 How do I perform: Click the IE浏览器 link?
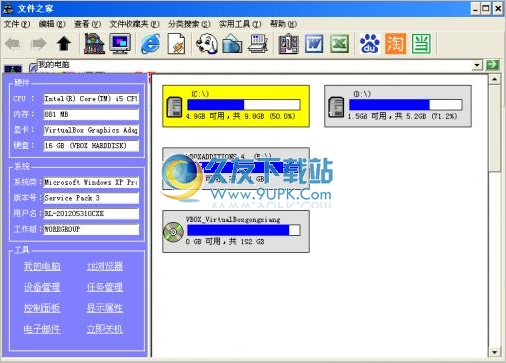[x=105, y=266]
